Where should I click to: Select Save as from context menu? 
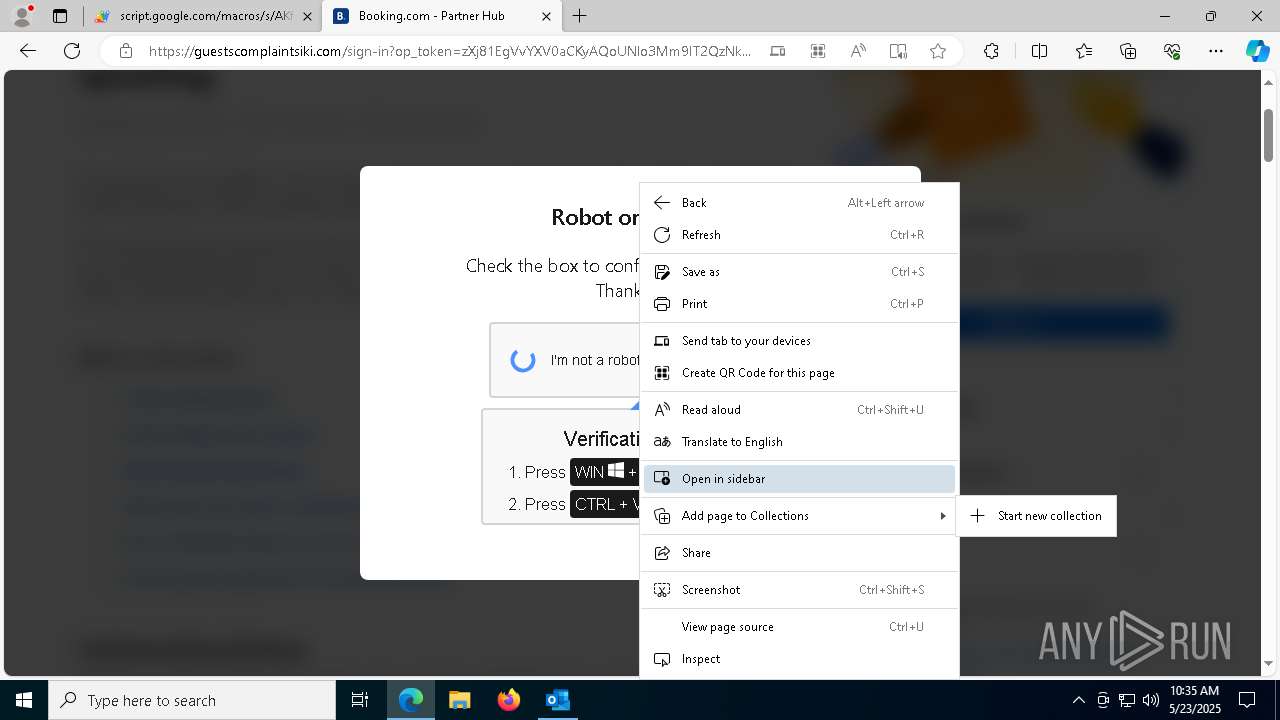pyautogui.click(x=799, y=272)
